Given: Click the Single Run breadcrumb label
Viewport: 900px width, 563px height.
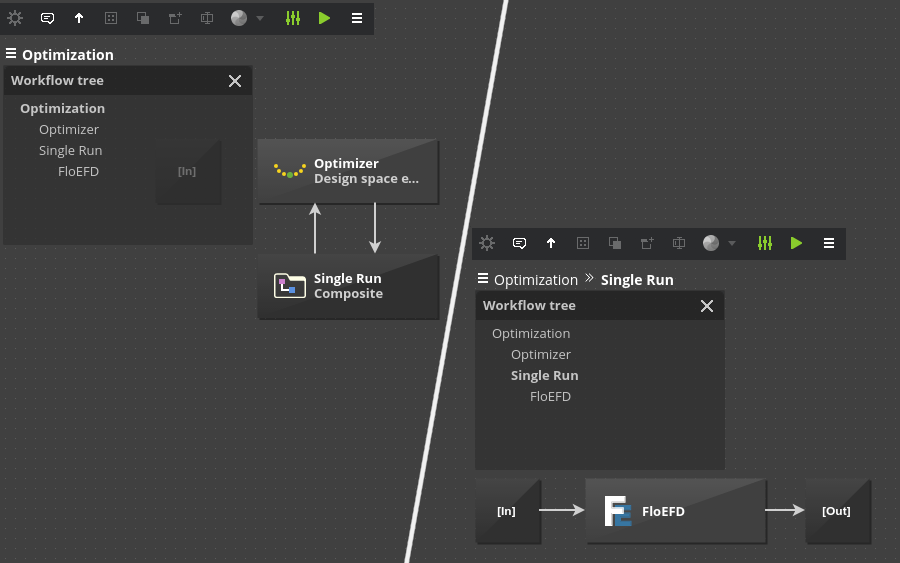Looking at the screenshot, I should (637, 280).
